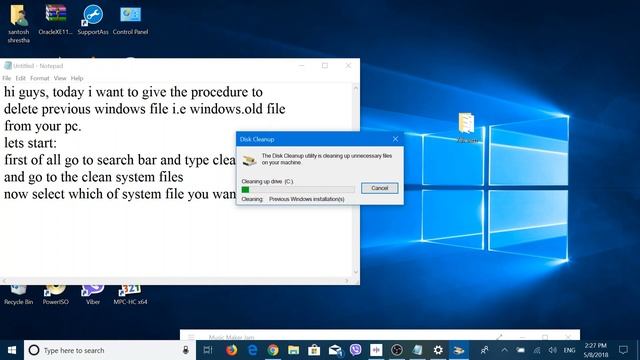This screenshot has height=360, width=640.
Task: Open Google Chrome from the taskbar
Action: [x=273, y=350]
